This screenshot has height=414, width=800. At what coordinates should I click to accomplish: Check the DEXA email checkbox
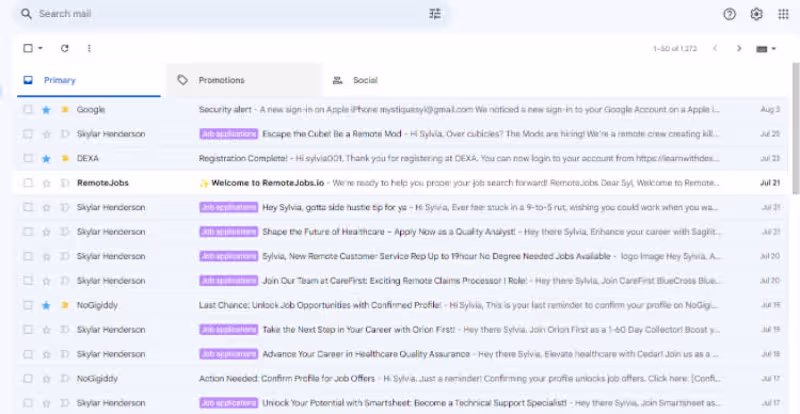coord(28,158)
